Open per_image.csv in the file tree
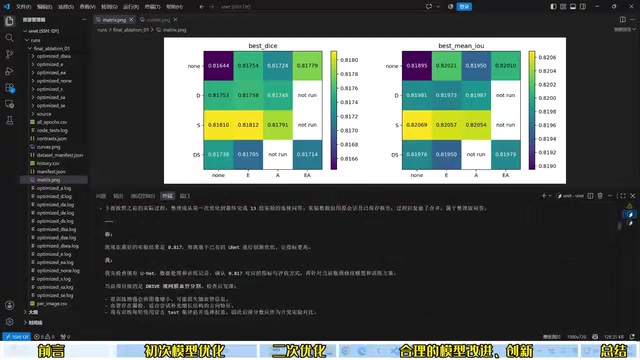640x360 pixels. [49, 304]
